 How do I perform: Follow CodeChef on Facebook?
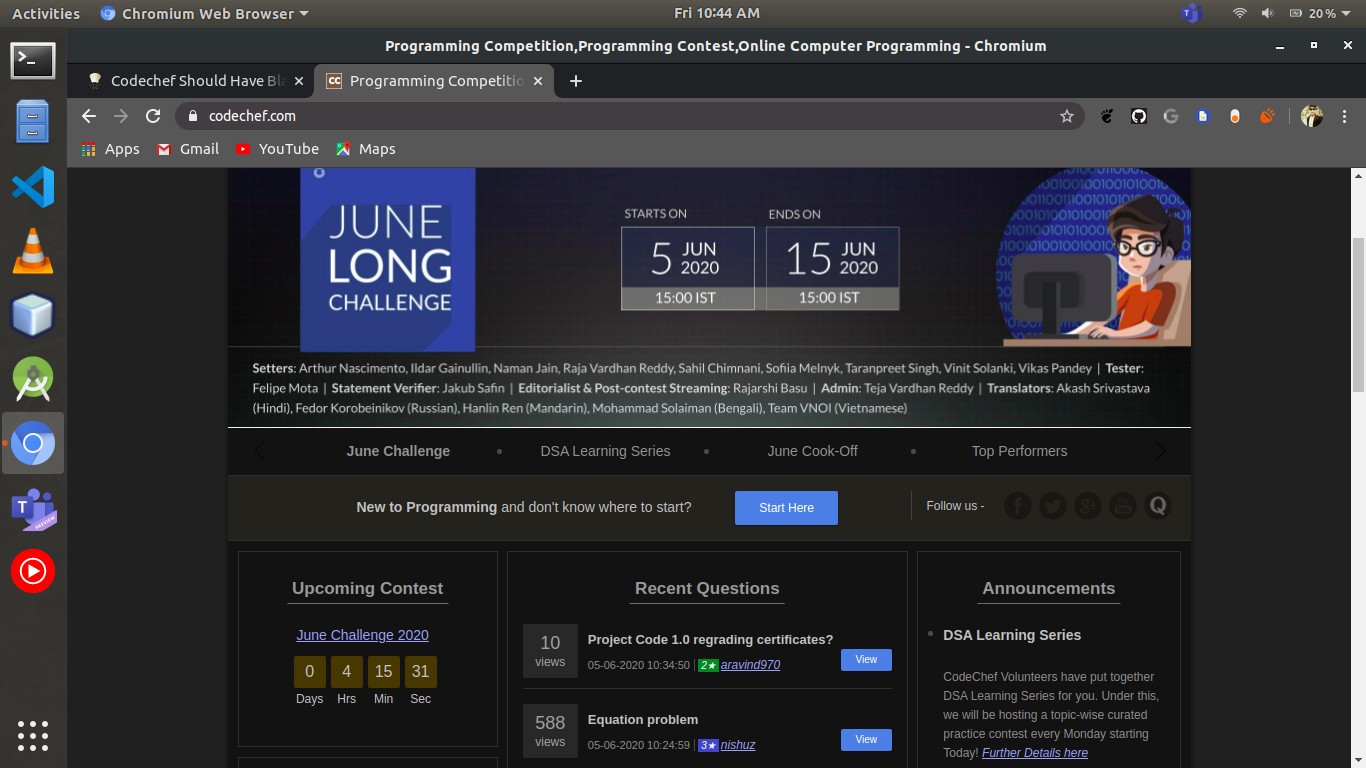click(1017, 506)
